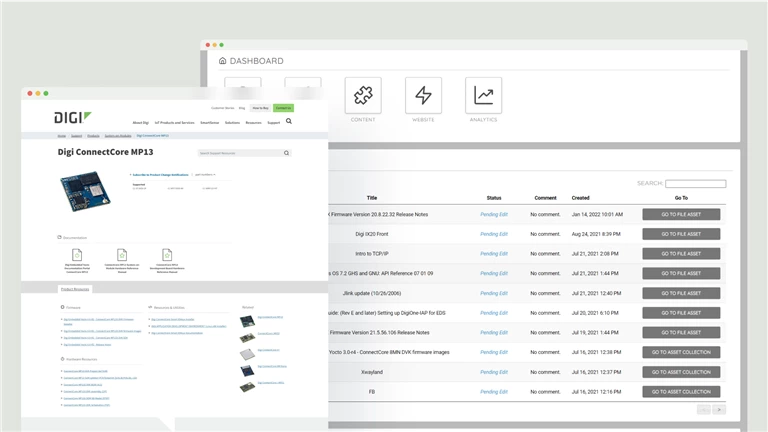Click the SEARCH field in the dashboard window
Screen dimensions: 768x432
[696, 183]
